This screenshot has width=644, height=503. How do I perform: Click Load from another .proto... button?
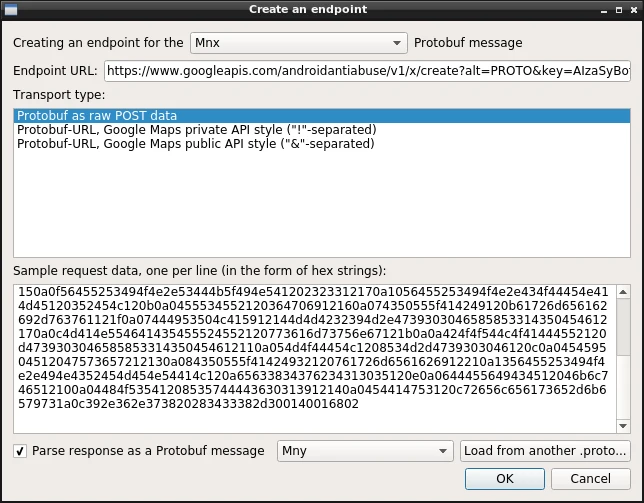545,451
